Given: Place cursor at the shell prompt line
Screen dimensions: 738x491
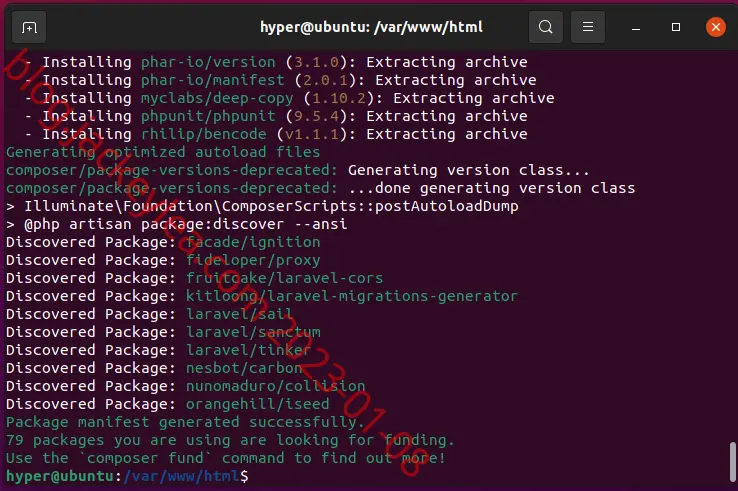Looking at the screenshot, I should click(x=127, y=476).
